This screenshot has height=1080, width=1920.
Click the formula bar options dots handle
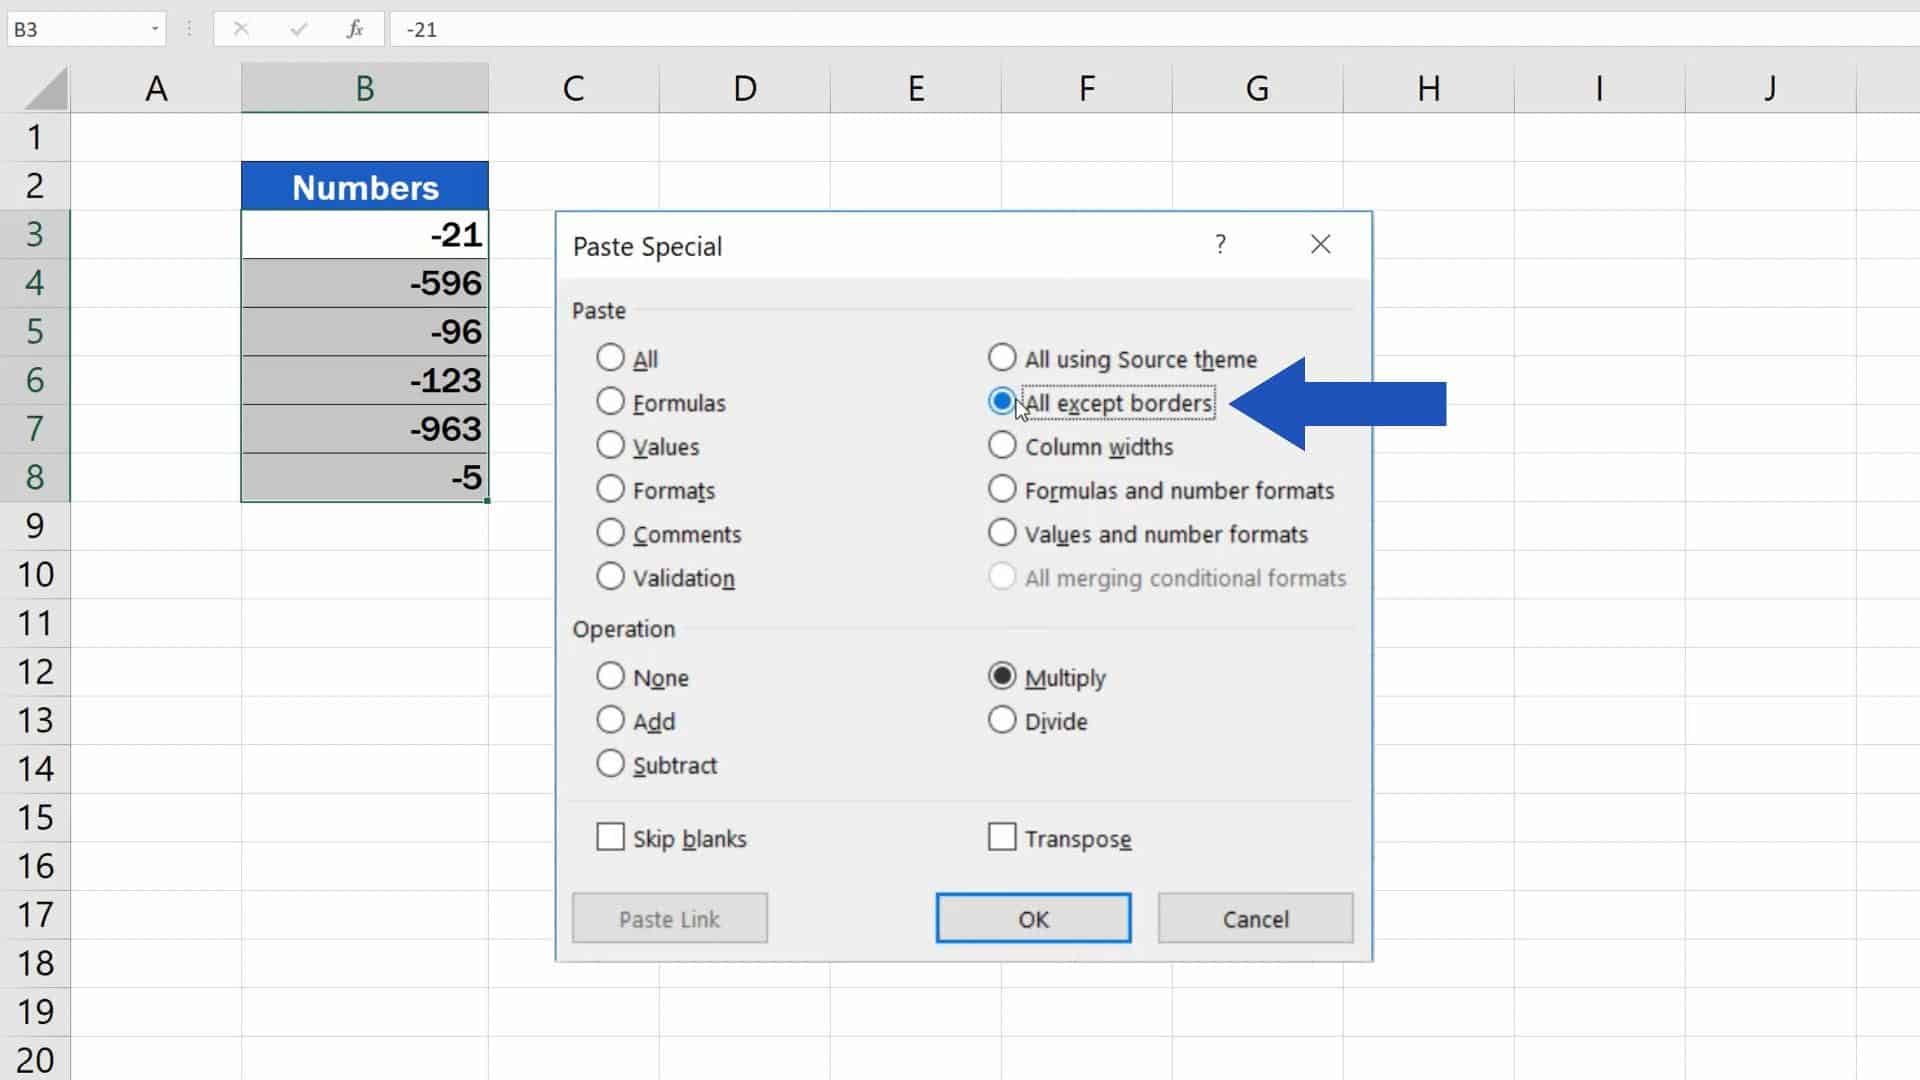tap(189, 29)
